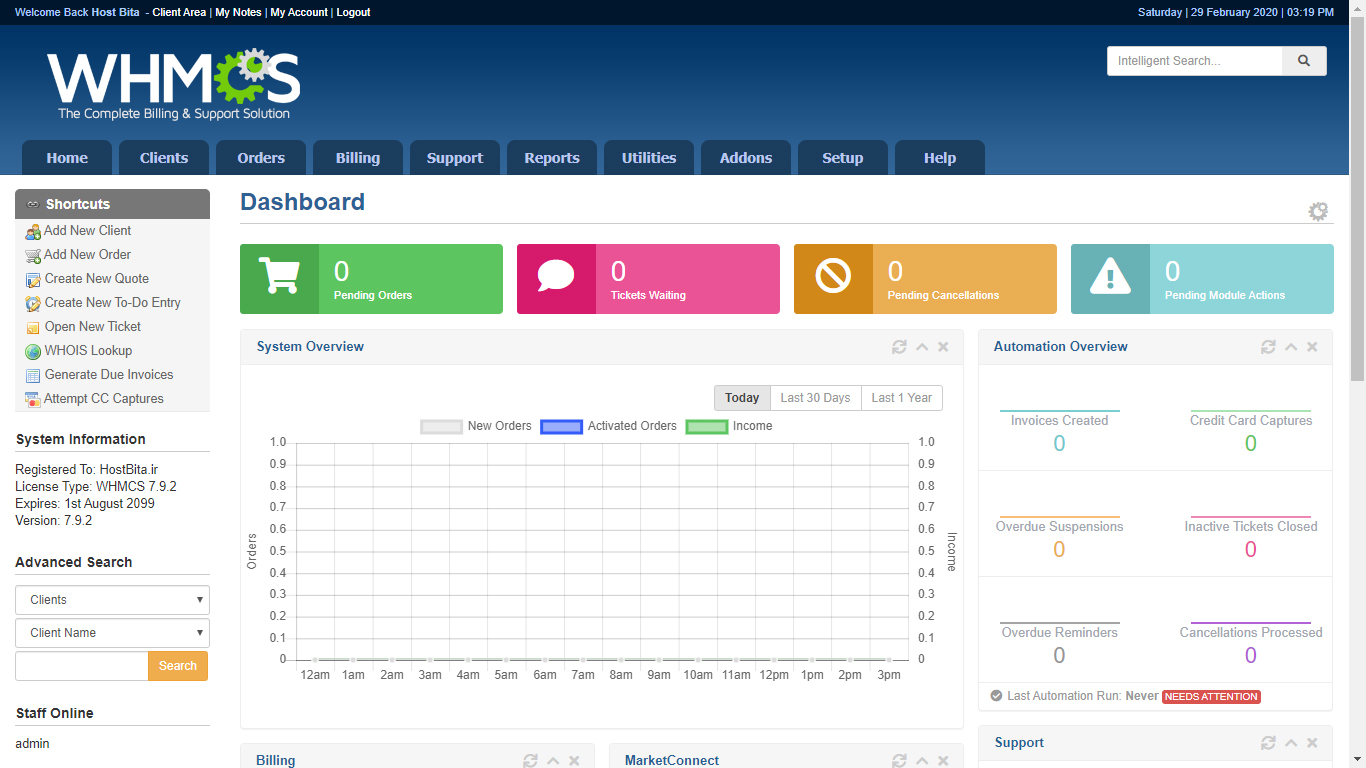Image resolution: width=1366 pixels, height=768 pixels.
Task: Refresh the Automation Overview widget
Action: (x=1268, y=347)
